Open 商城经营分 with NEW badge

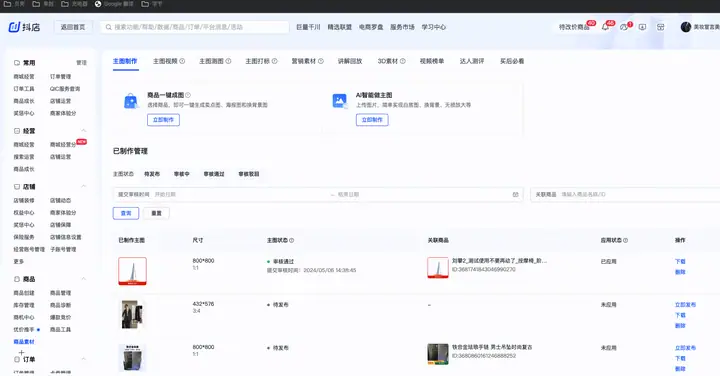click(x=63, y=145)
